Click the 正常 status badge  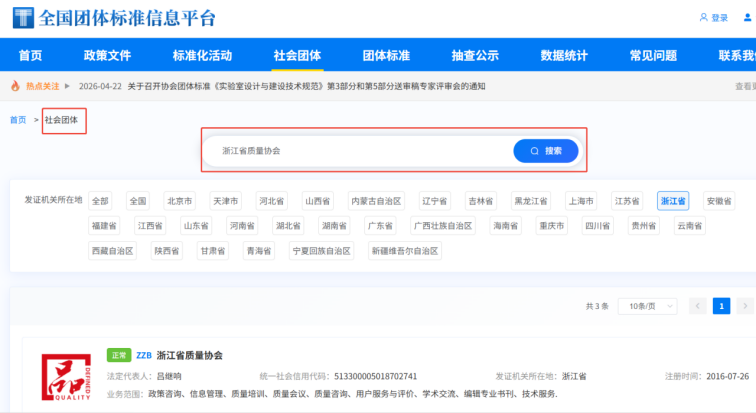click(119, 355)
